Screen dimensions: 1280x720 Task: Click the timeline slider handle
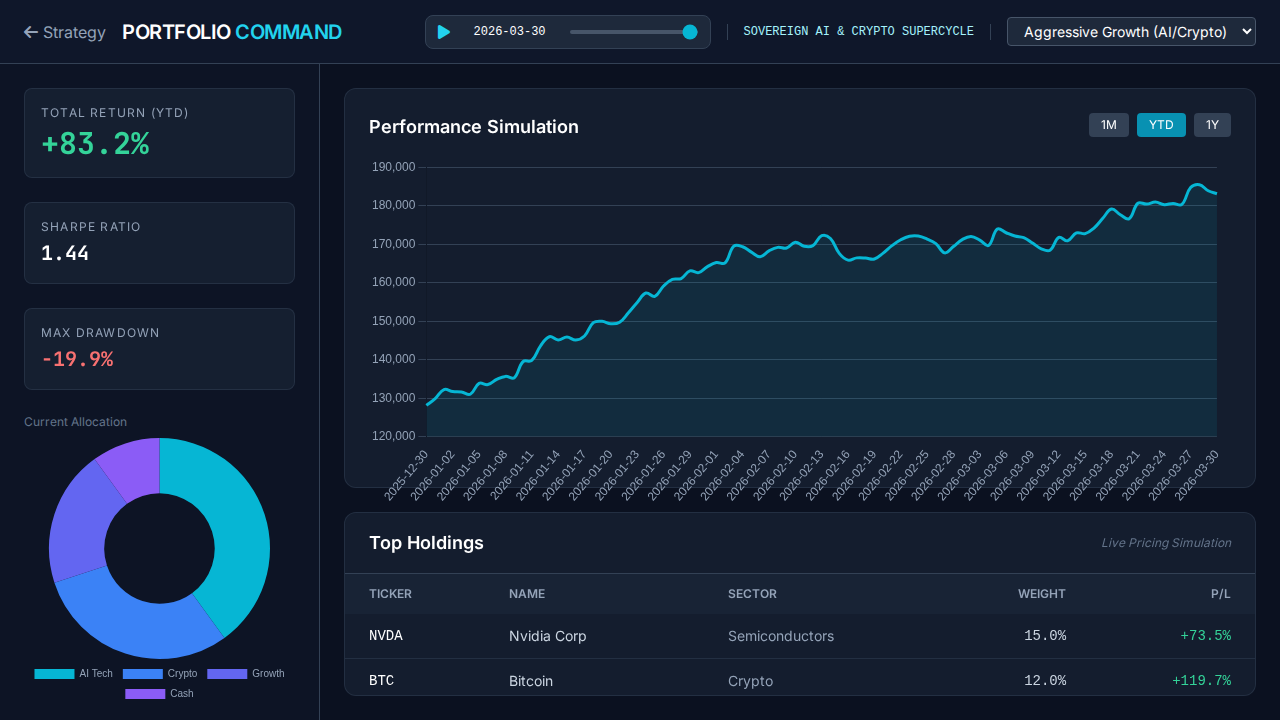click(690, 32)
